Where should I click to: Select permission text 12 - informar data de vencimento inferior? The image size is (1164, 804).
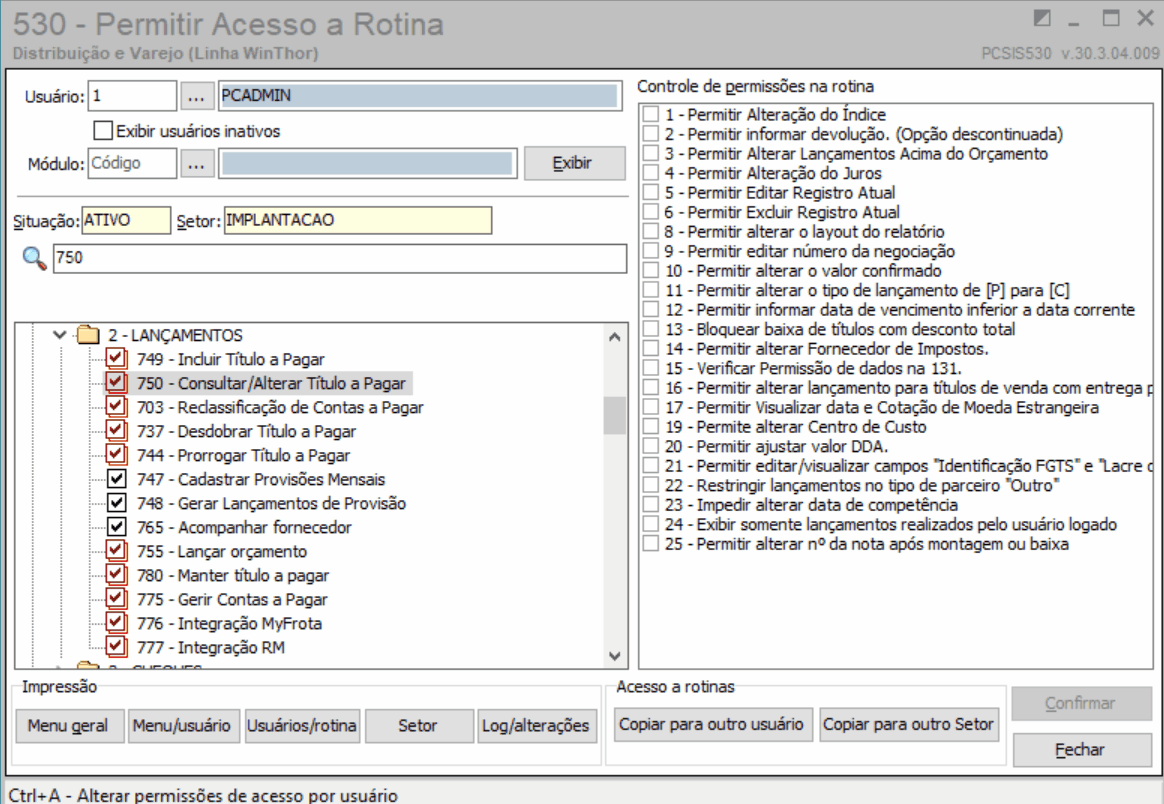click(899, 310)
